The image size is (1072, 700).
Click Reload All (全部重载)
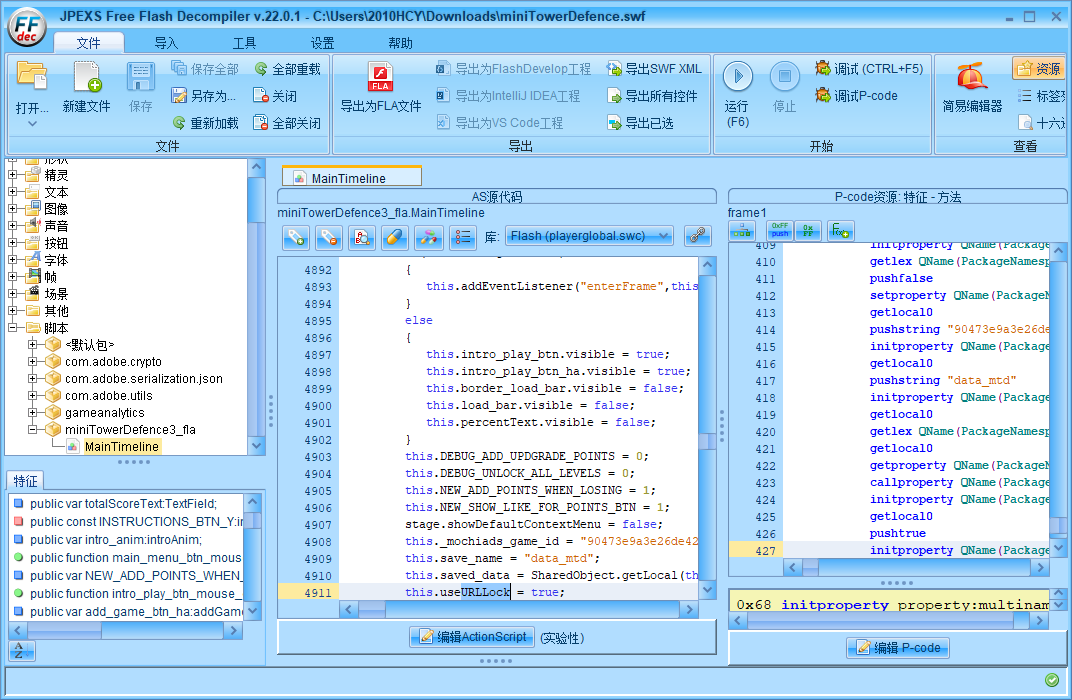pos(288,69)
